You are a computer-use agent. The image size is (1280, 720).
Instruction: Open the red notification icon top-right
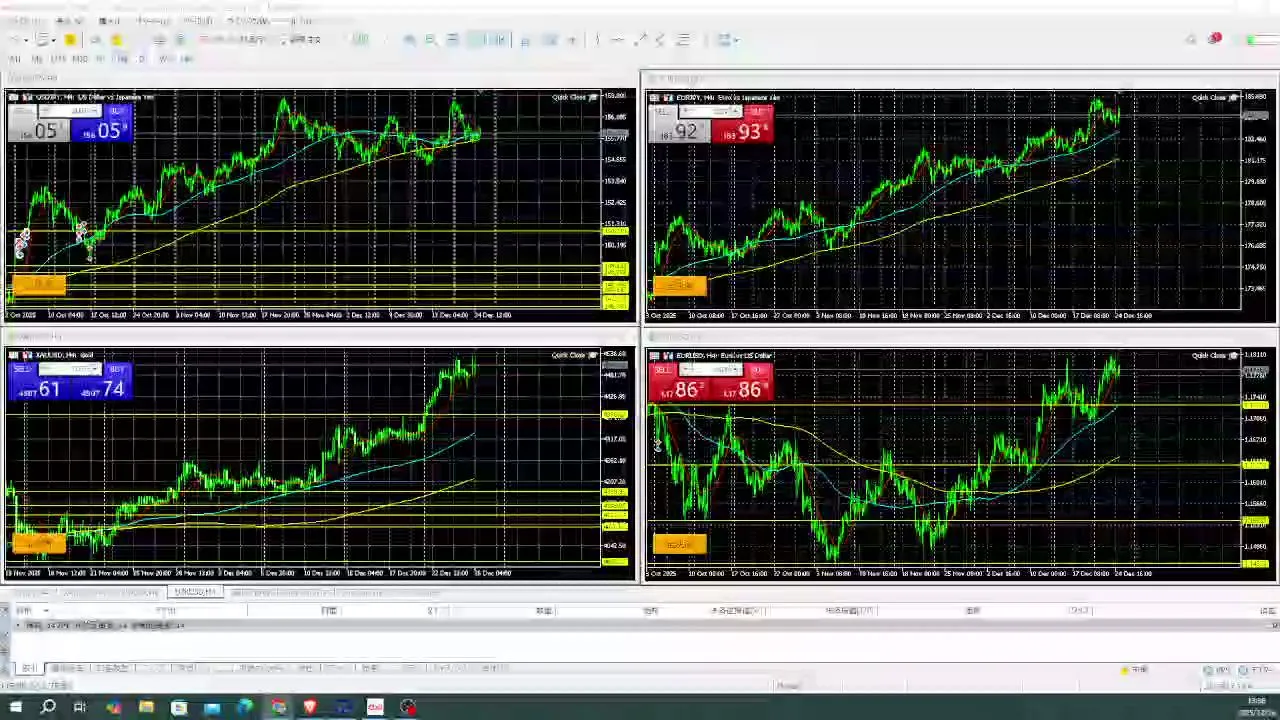click(x=1215, y=39)
